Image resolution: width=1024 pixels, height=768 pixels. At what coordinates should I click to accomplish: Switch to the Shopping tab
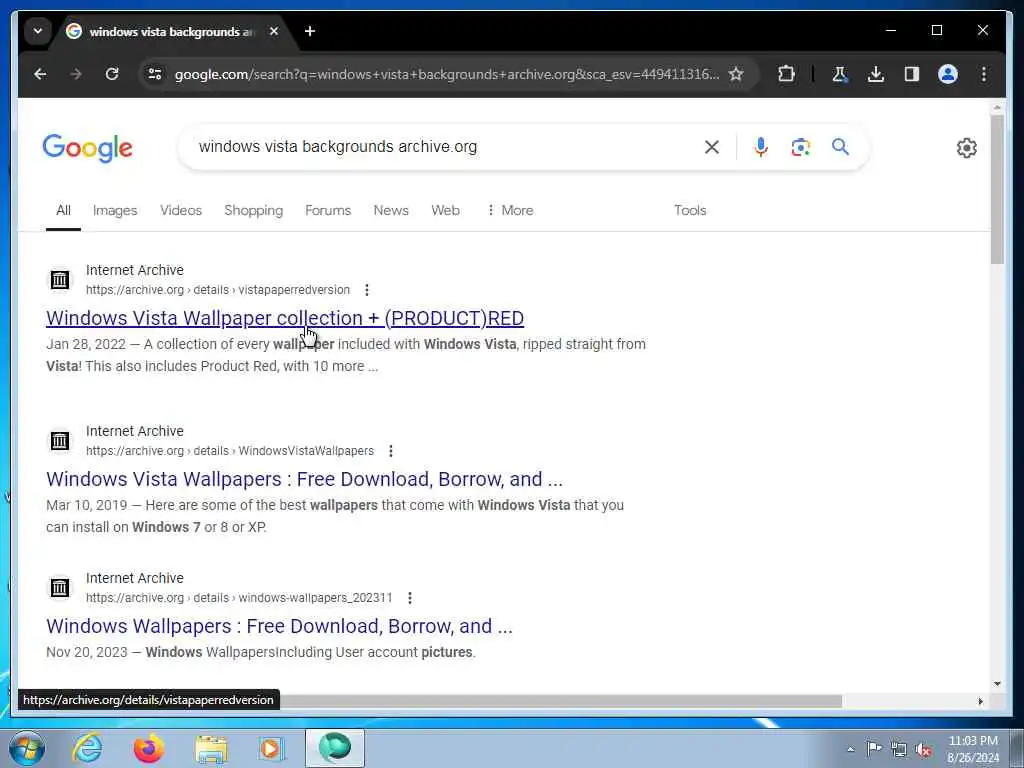coord(253,210)
